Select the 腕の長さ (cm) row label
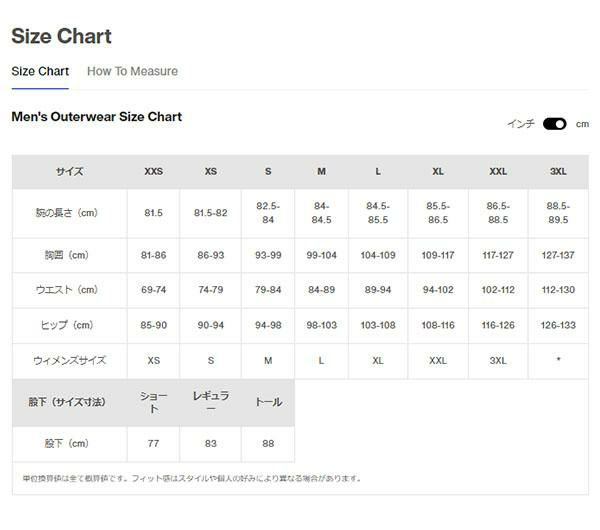Screen dimensions: 600x530 coord(70,213)
